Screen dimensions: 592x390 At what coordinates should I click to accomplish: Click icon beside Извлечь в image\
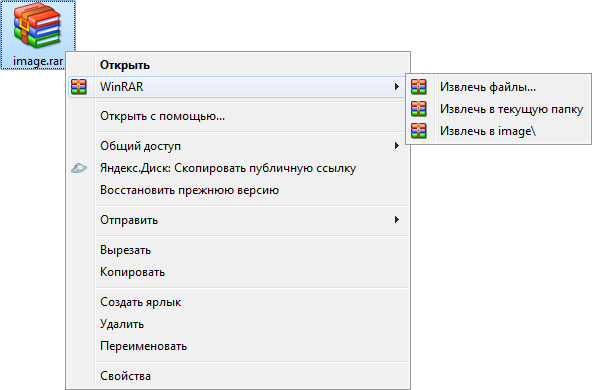[x=419, y=131]
